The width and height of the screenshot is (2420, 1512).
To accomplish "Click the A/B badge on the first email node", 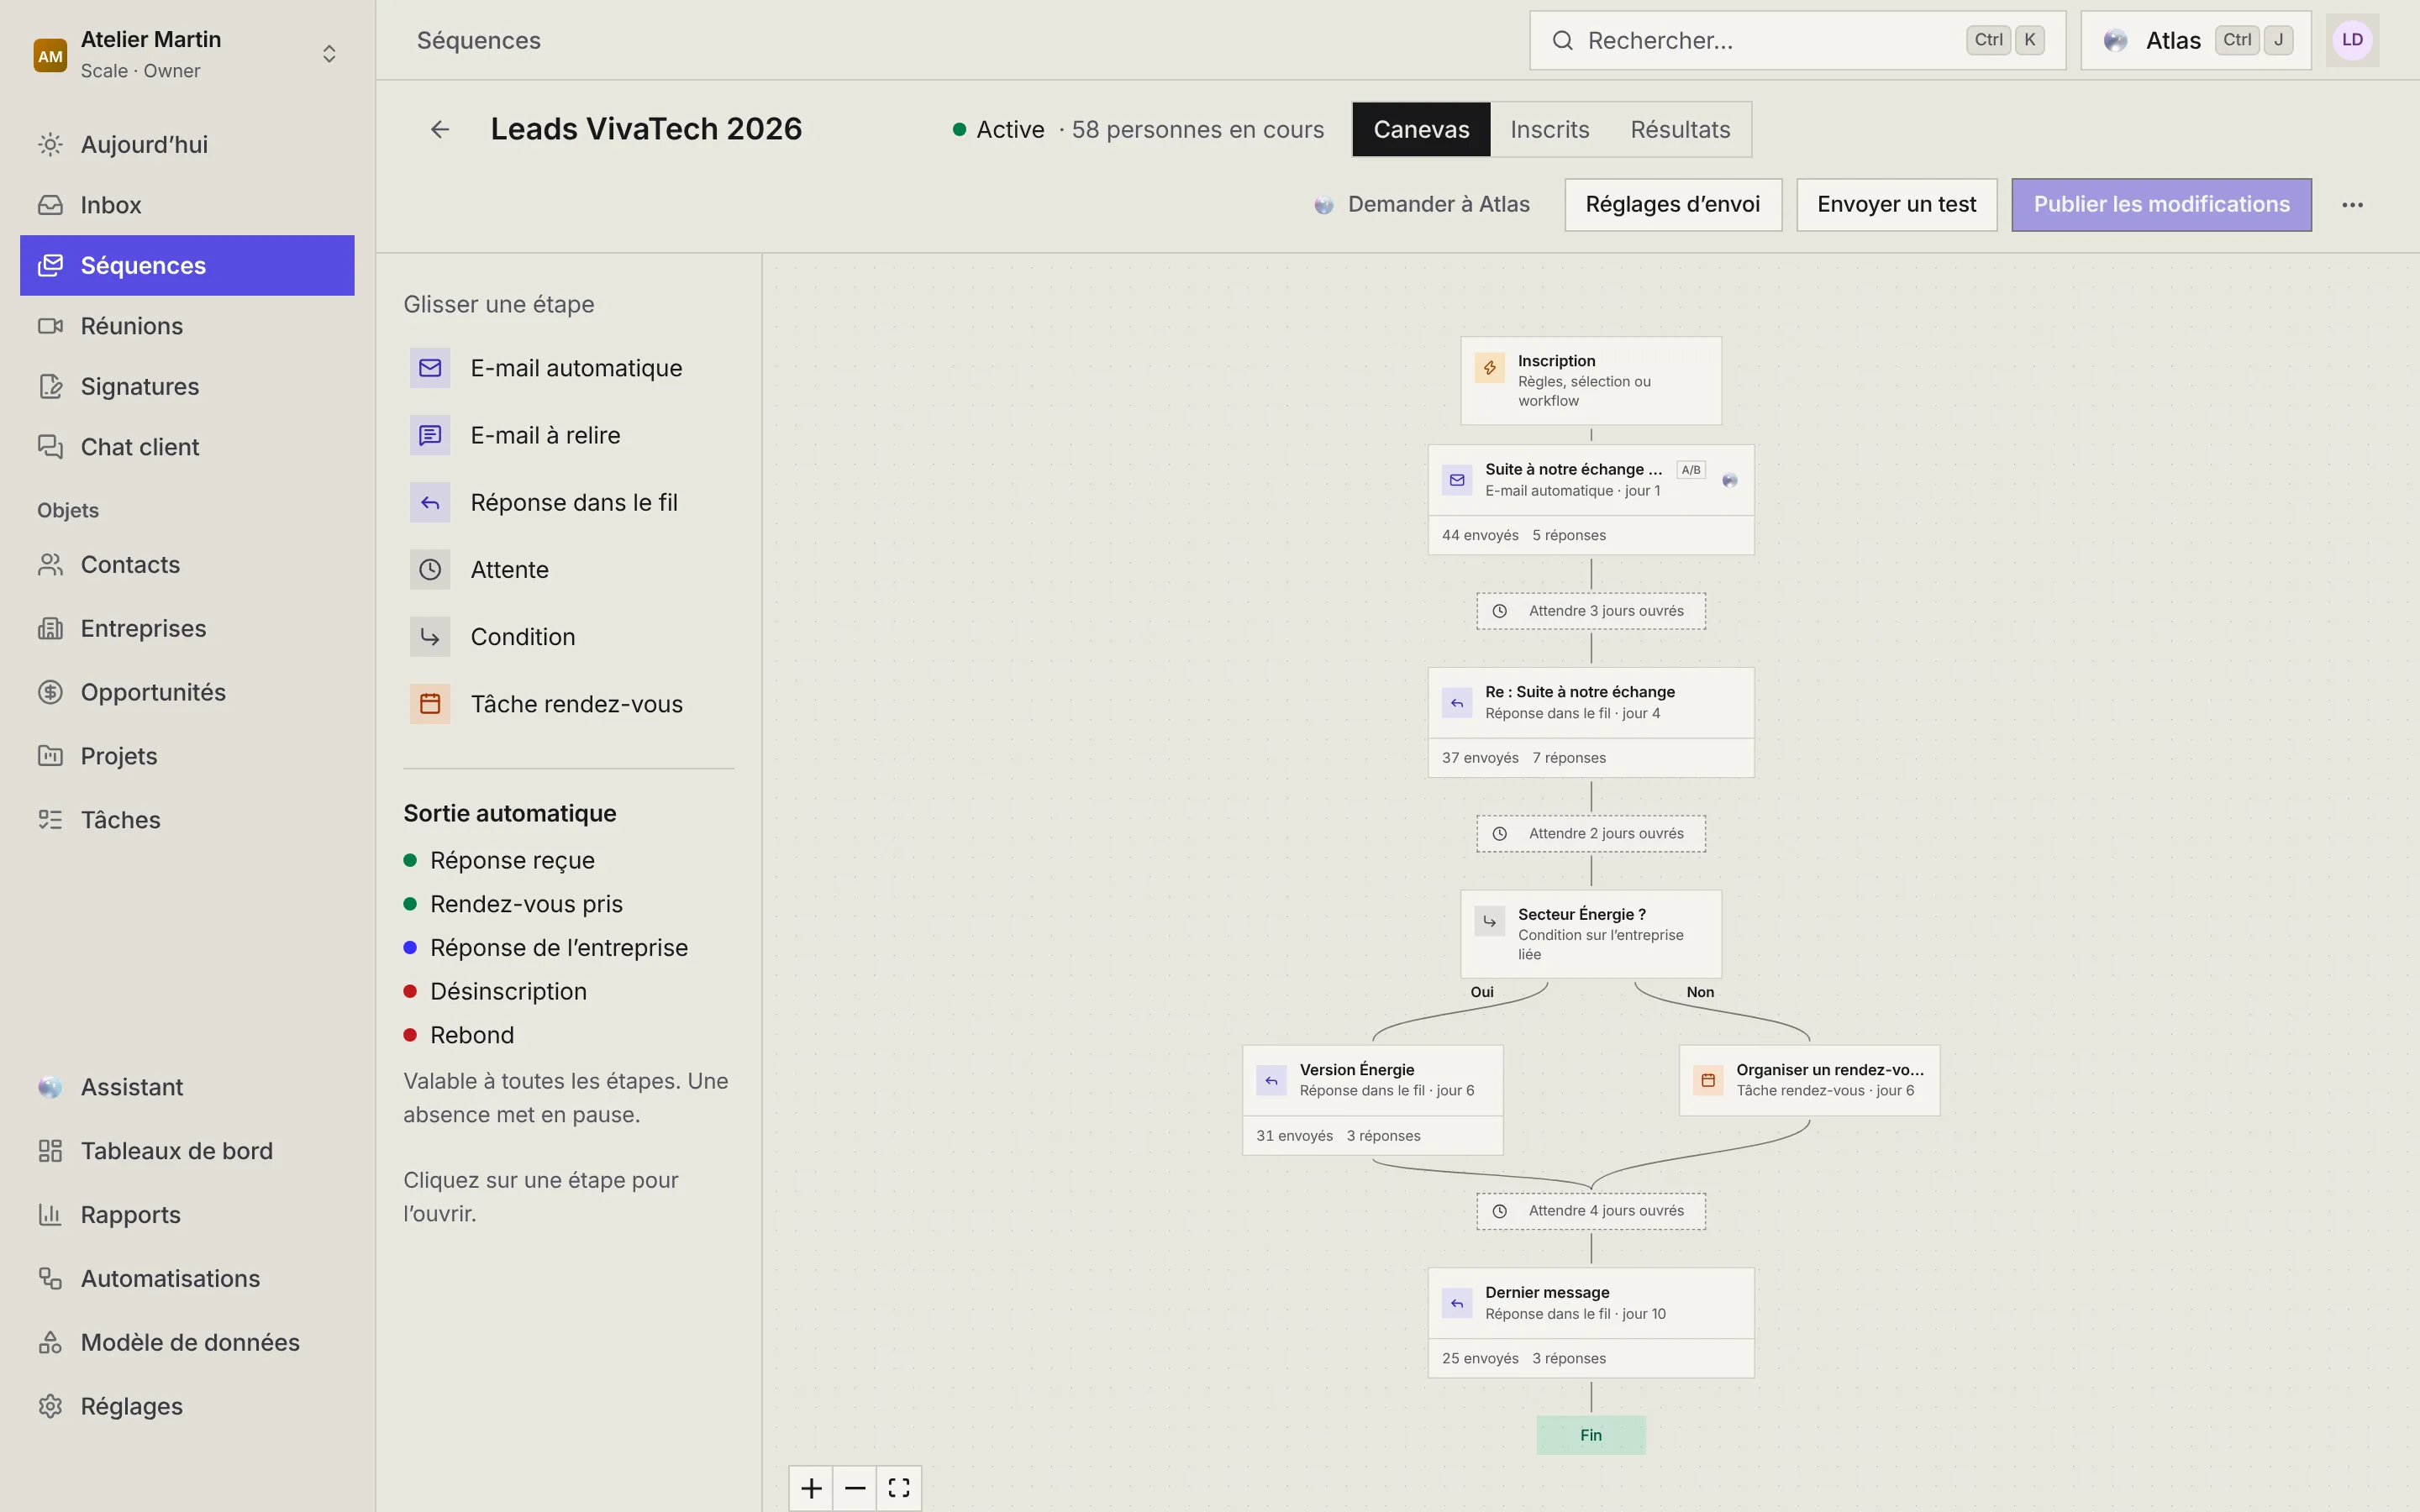I will [x=1691, y=470].
